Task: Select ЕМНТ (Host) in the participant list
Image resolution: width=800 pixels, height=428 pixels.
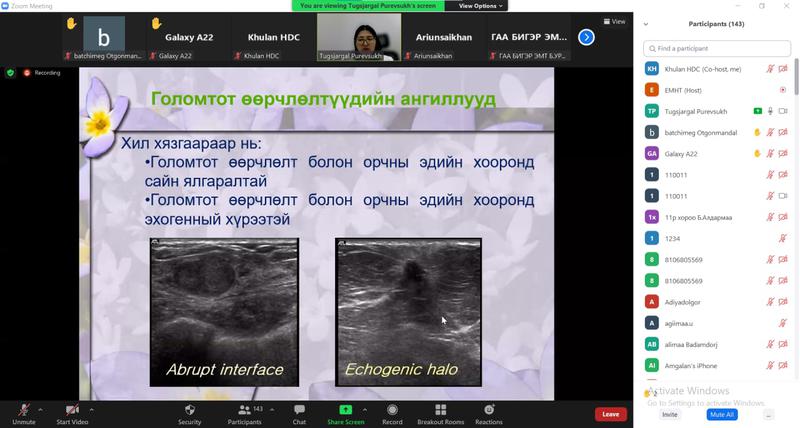Action: point(717,90)
